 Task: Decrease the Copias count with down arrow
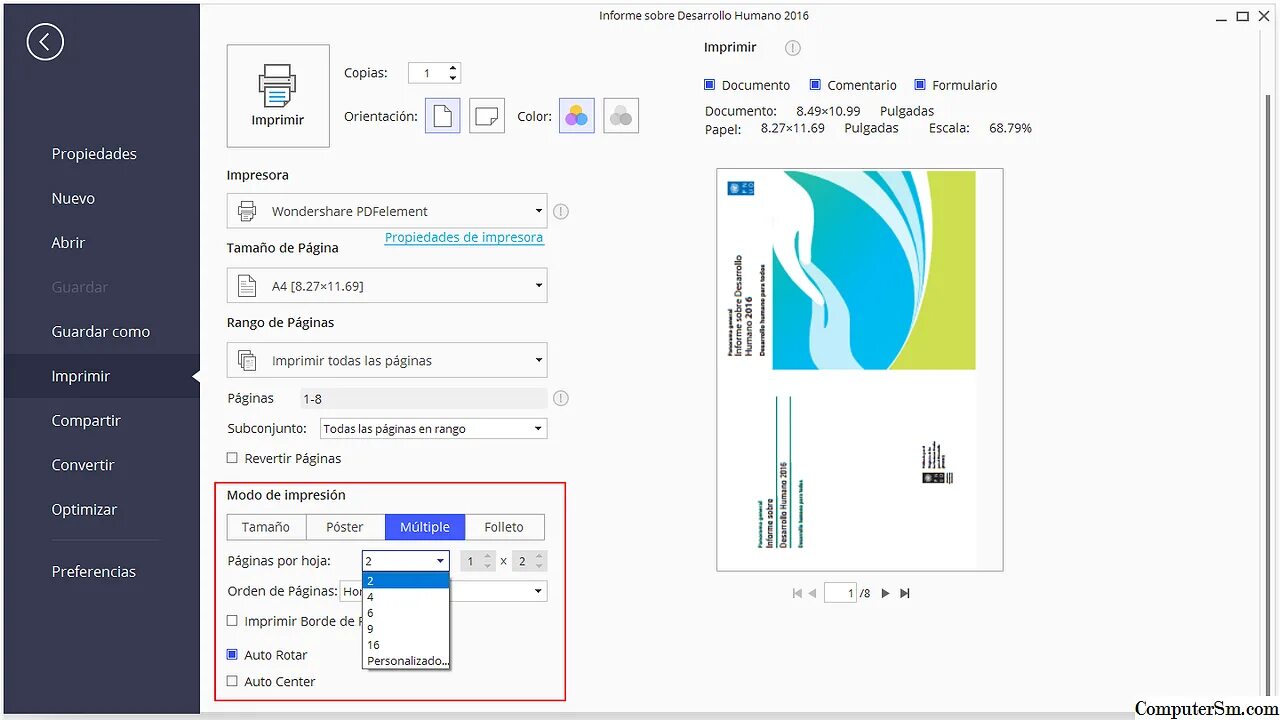(453, 78)
